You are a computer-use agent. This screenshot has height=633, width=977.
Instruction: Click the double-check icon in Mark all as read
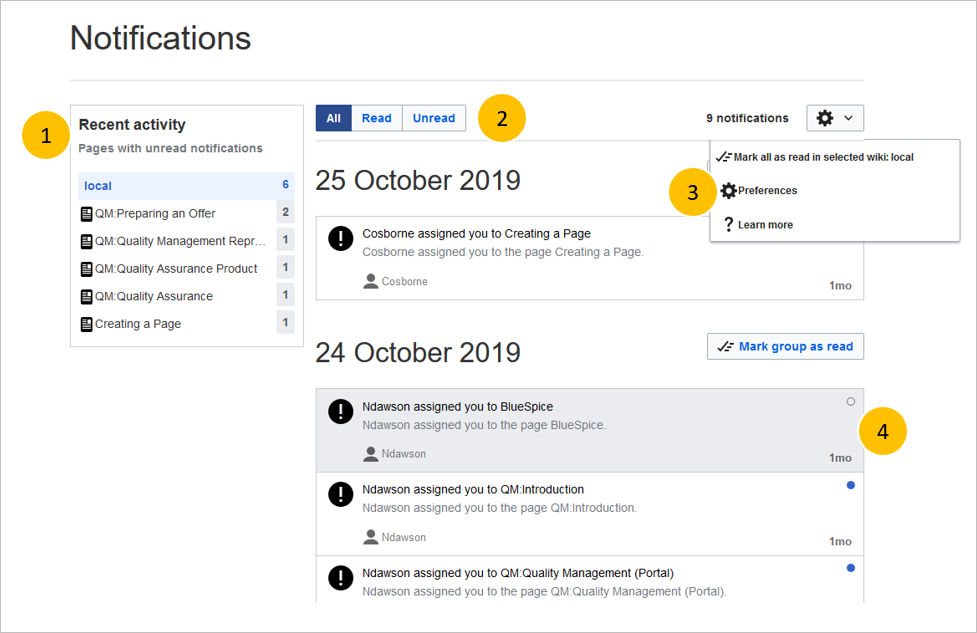click(723, 157)
